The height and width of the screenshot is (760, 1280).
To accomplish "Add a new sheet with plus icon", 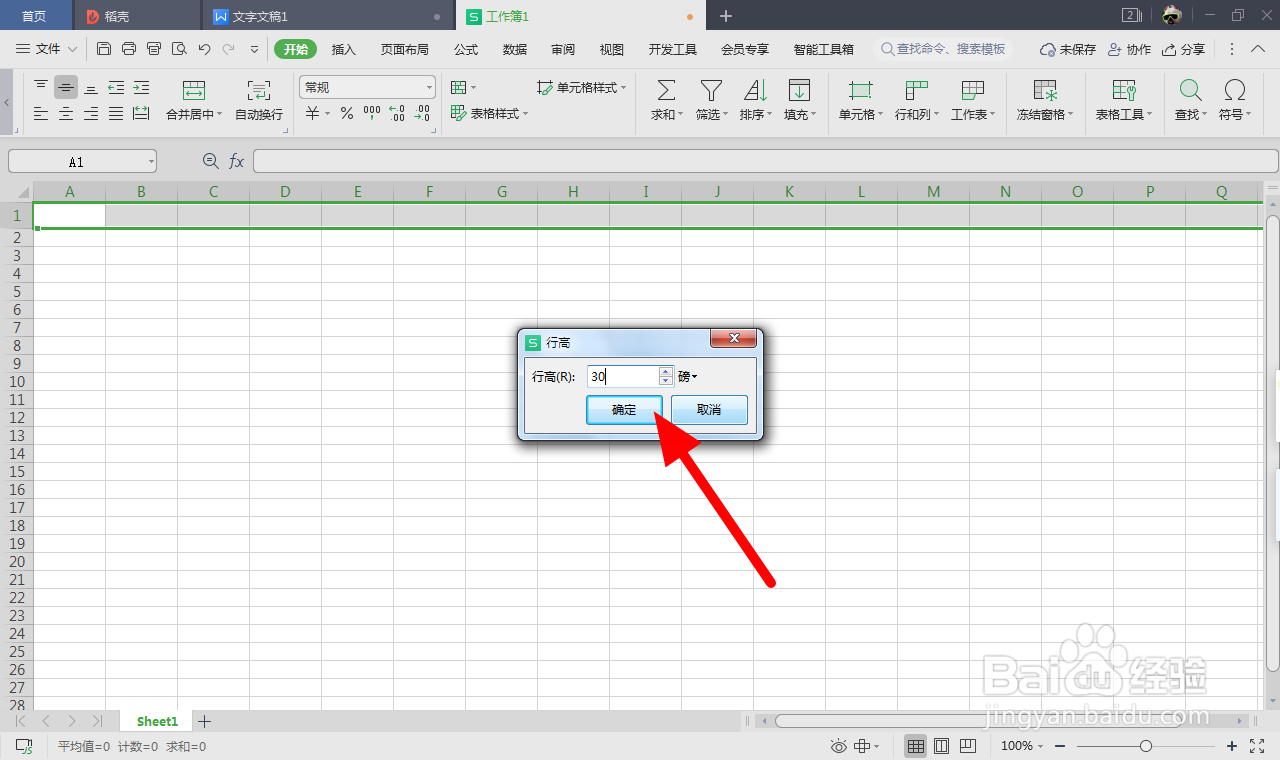I will click(204, 721).
